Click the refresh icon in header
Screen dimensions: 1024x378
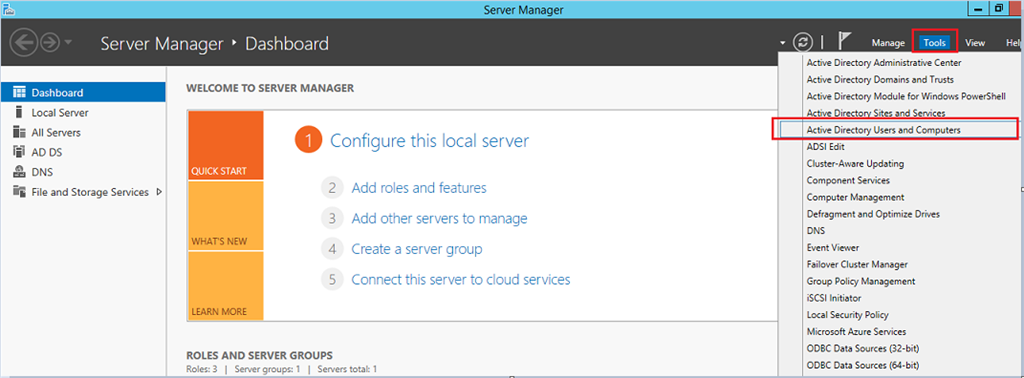[x=803, y=42]
